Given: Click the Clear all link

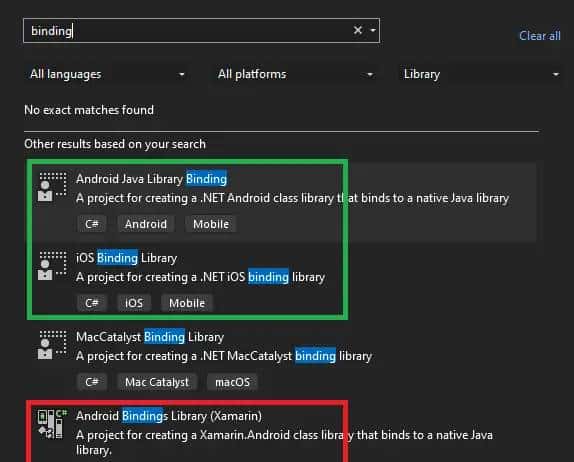Looking at the screenshot, I should click(x=540, y=36).
